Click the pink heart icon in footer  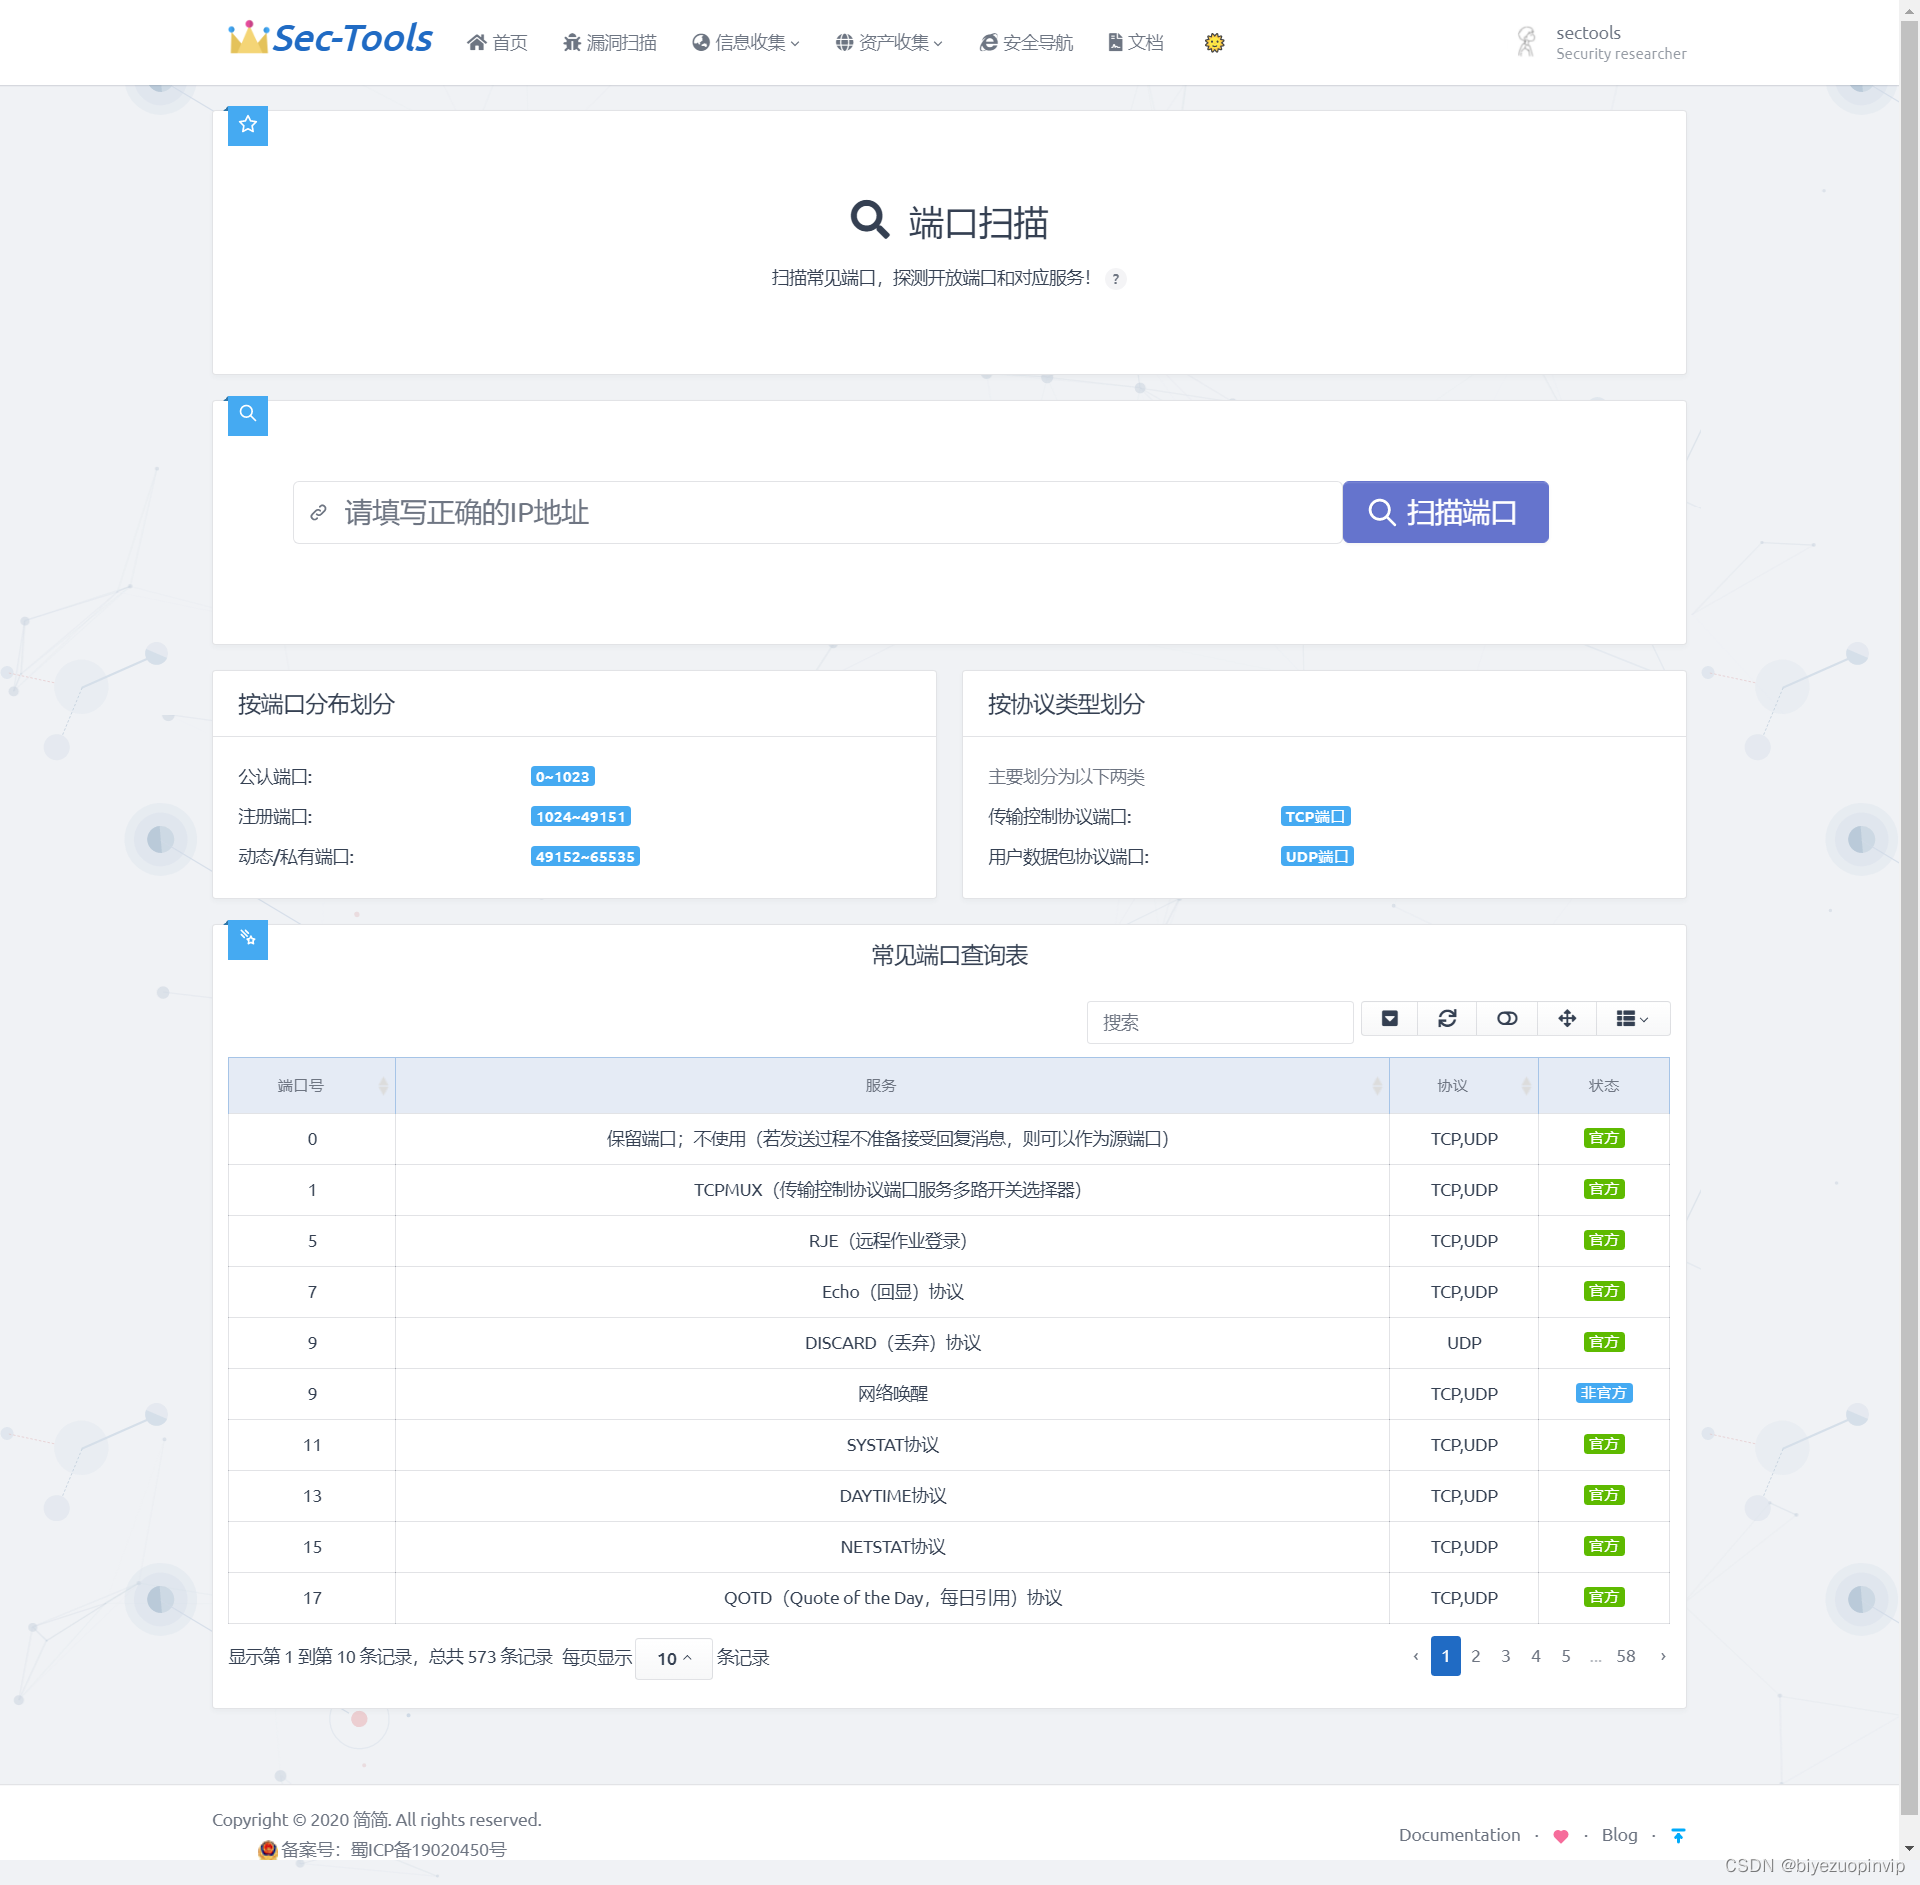1560,1836
